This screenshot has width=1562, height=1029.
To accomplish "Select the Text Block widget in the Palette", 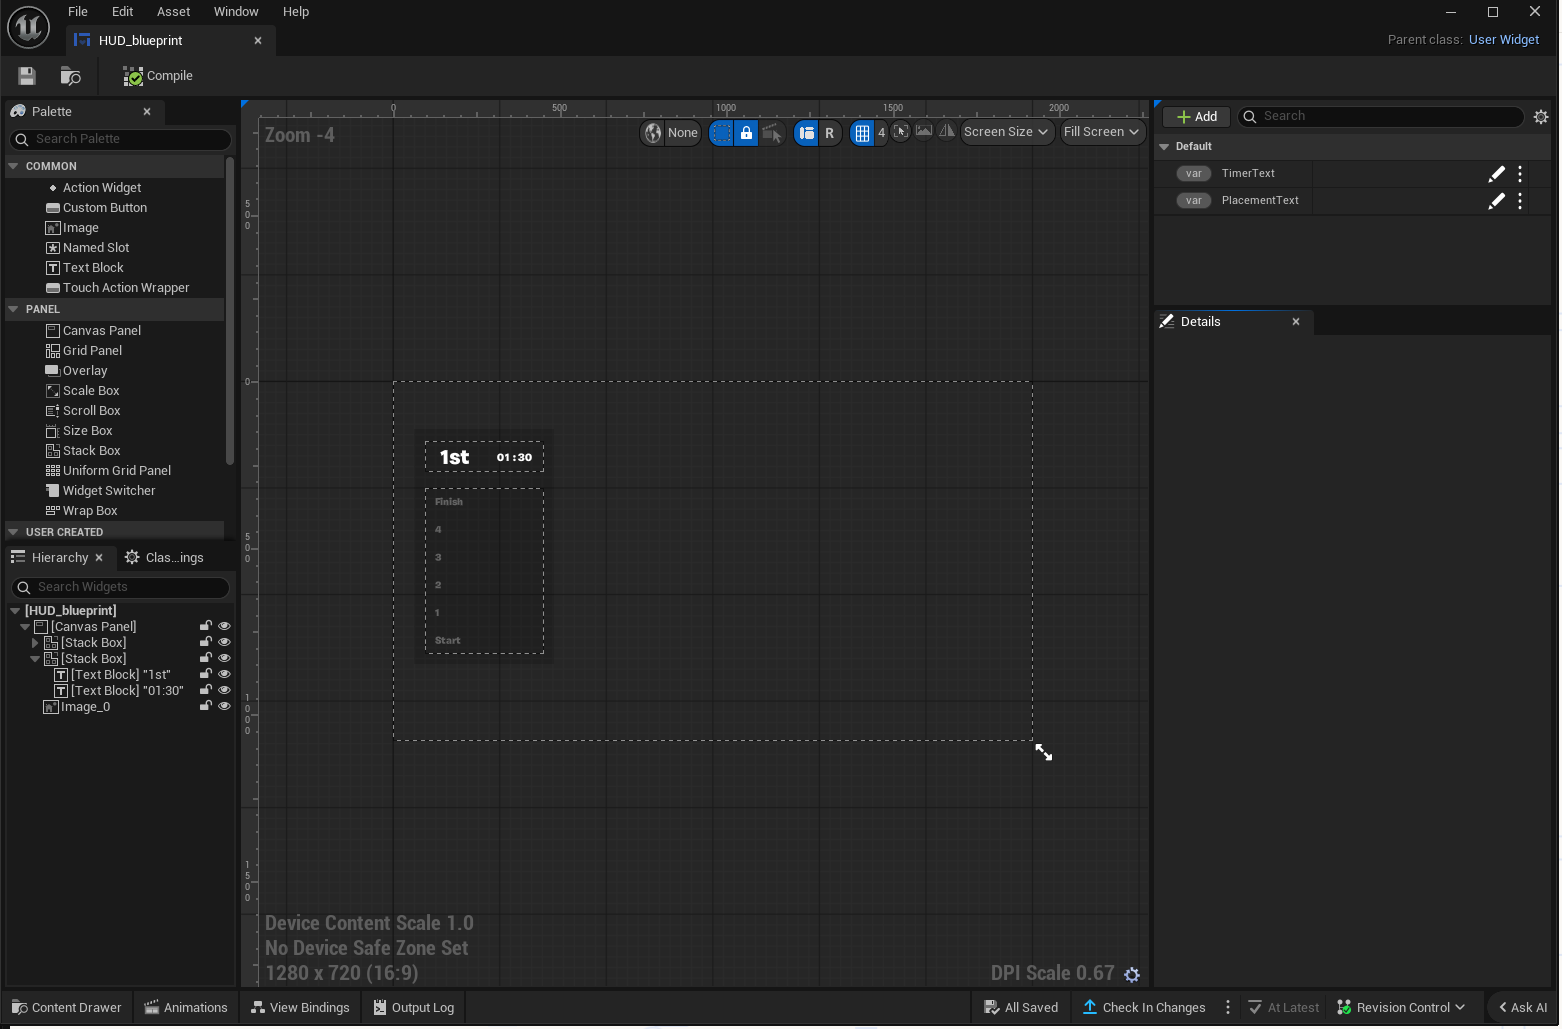I will click(x=92, y=267).
